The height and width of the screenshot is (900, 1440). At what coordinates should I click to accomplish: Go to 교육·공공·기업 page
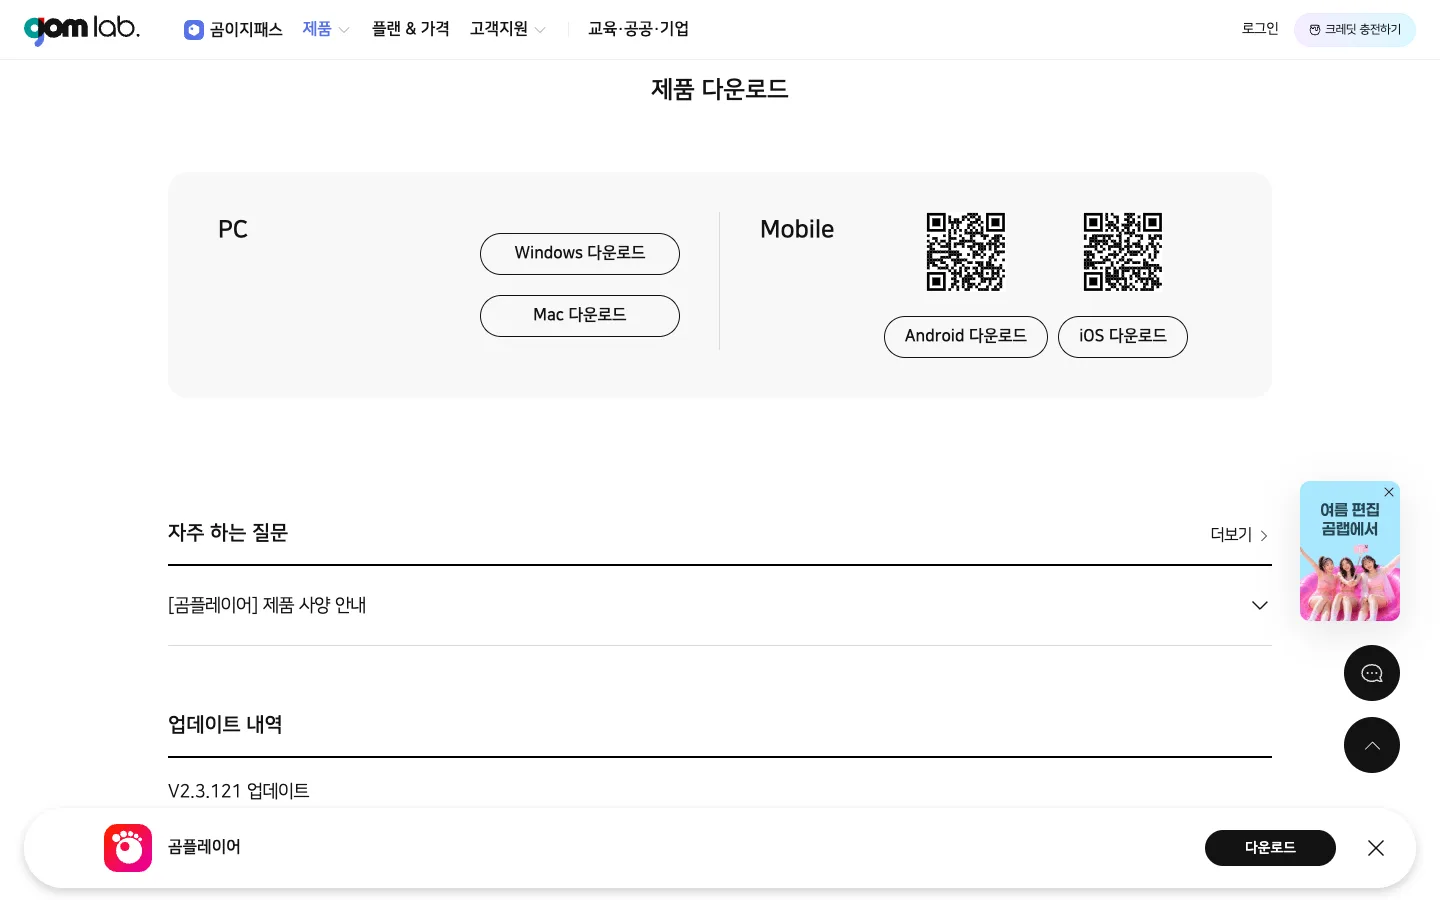[x=638, y=29]
